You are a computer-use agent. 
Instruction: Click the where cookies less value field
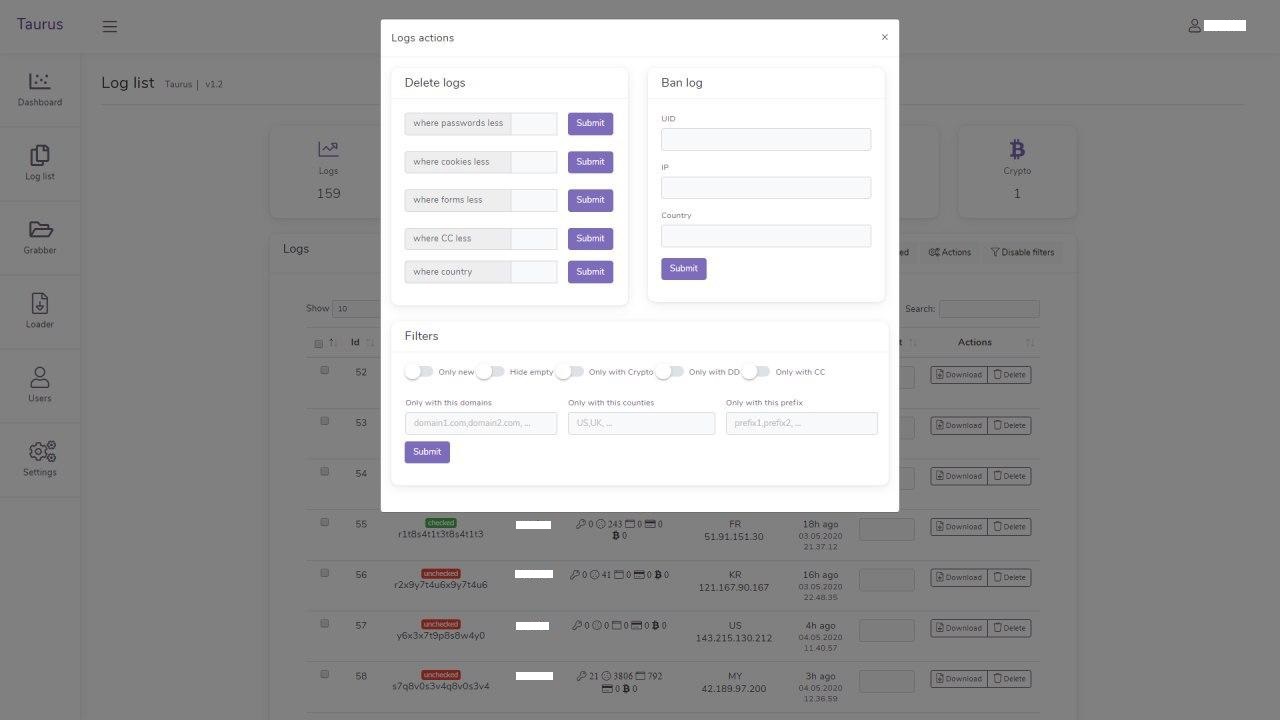click(534, 162)
